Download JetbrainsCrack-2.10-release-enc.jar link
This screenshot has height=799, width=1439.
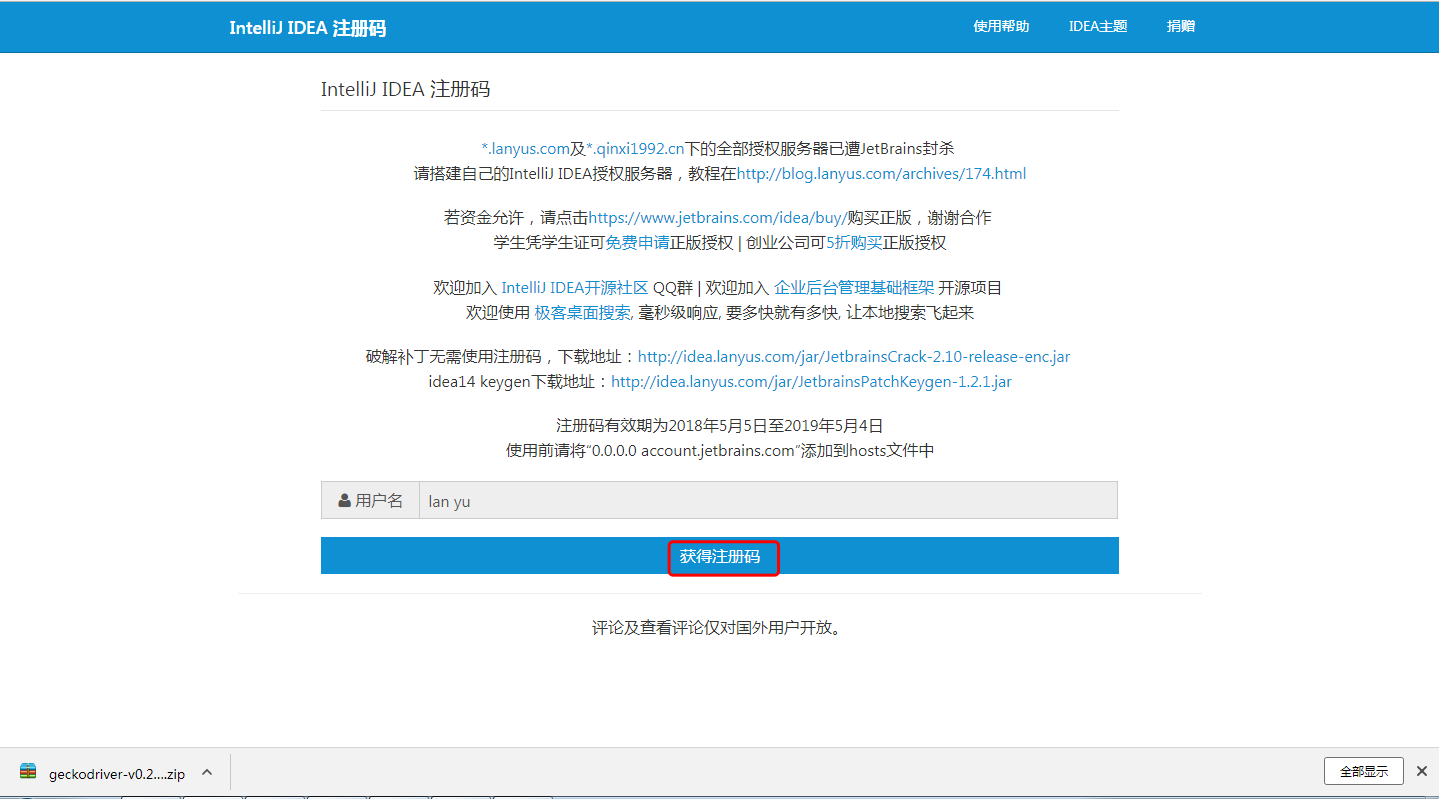point(854,356)
